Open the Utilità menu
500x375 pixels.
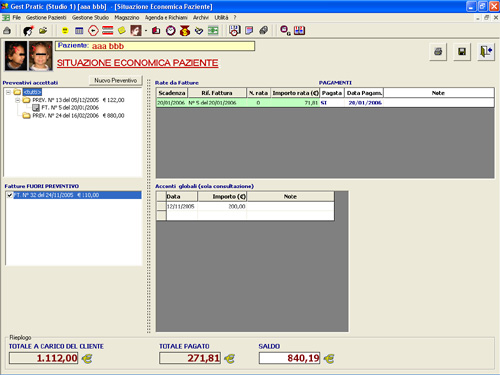coord(221,18)
